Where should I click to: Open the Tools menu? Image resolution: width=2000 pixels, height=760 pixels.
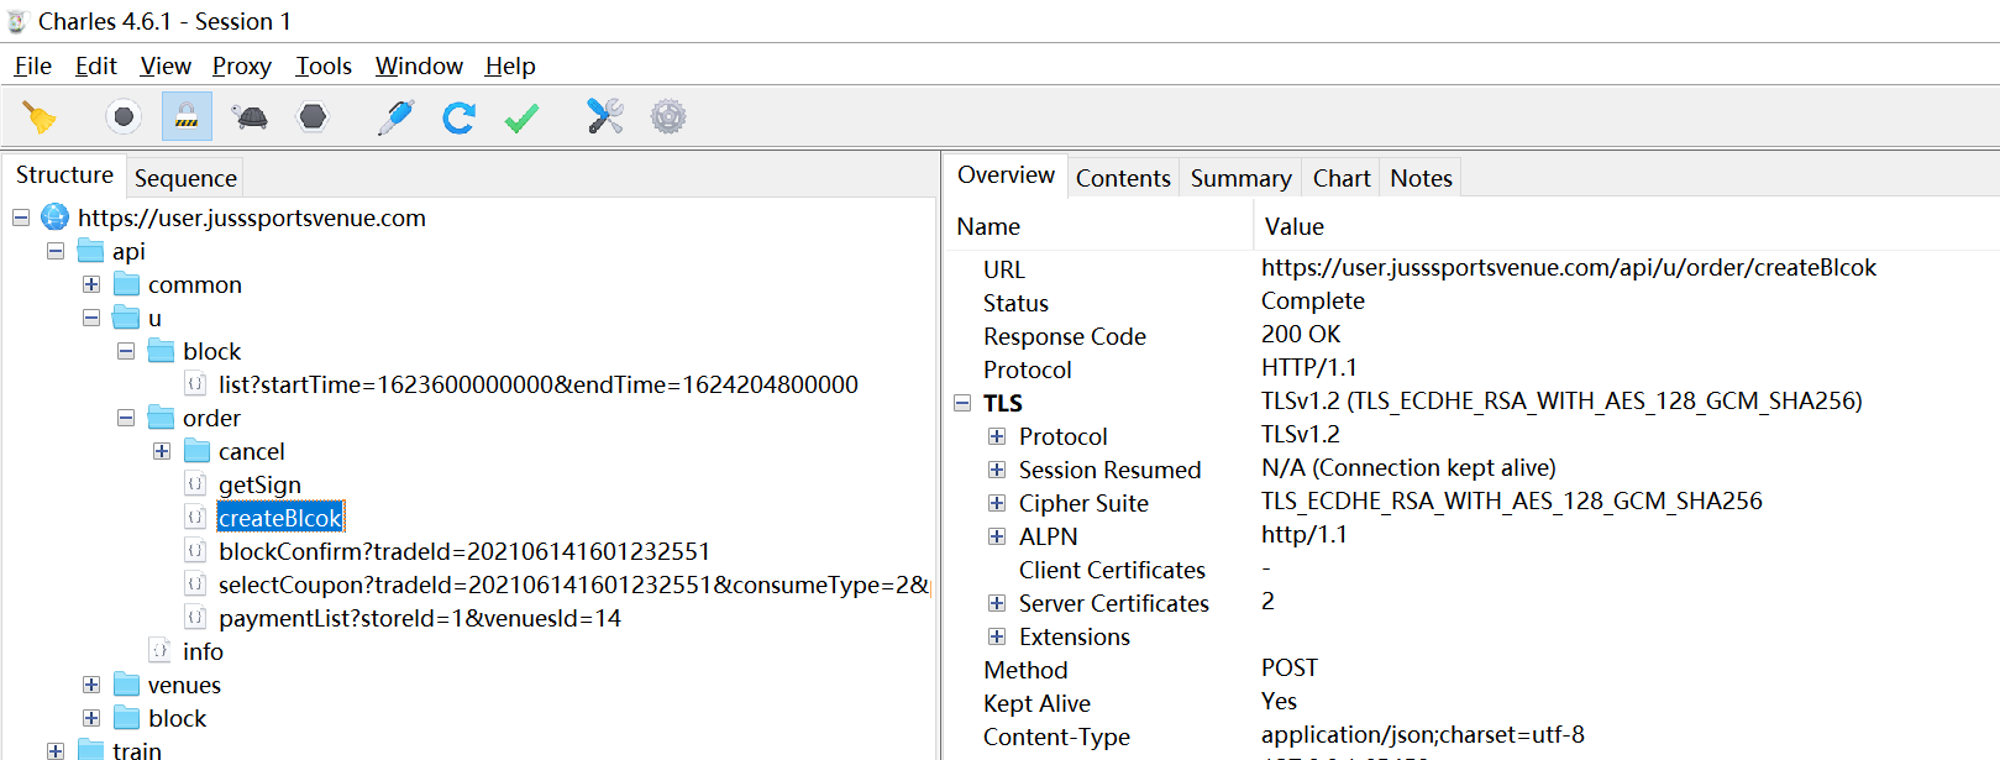pos(324,66)
